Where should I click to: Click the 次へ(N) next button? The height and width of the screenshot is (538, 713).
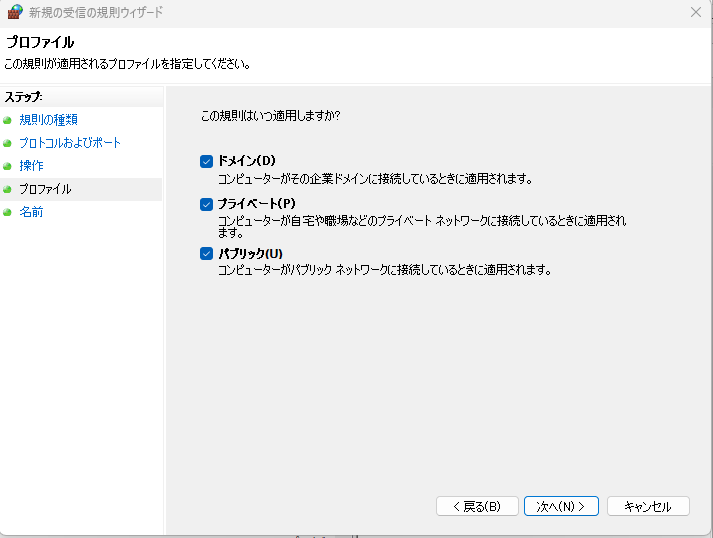(561, 506)
